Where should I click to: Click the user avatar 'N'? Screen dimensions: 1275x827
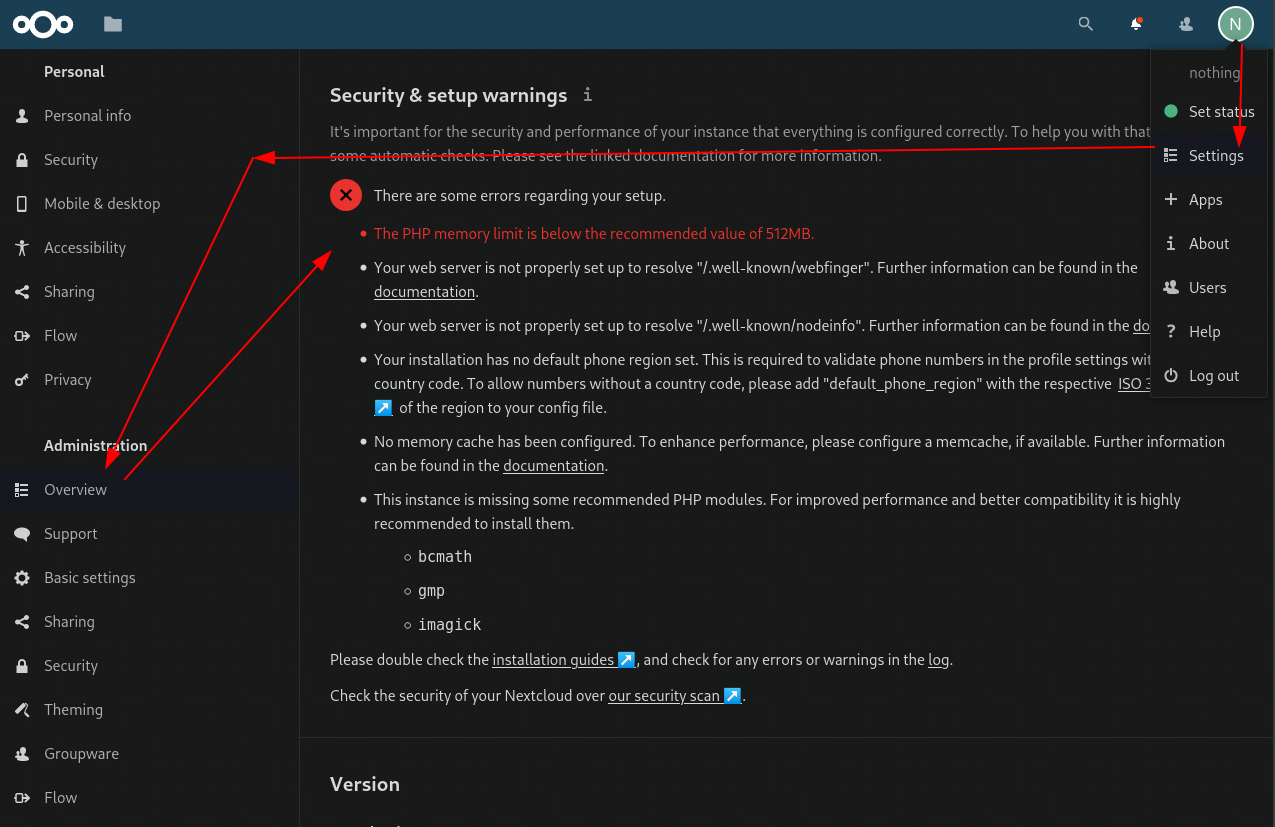(x=1235, y=24)
